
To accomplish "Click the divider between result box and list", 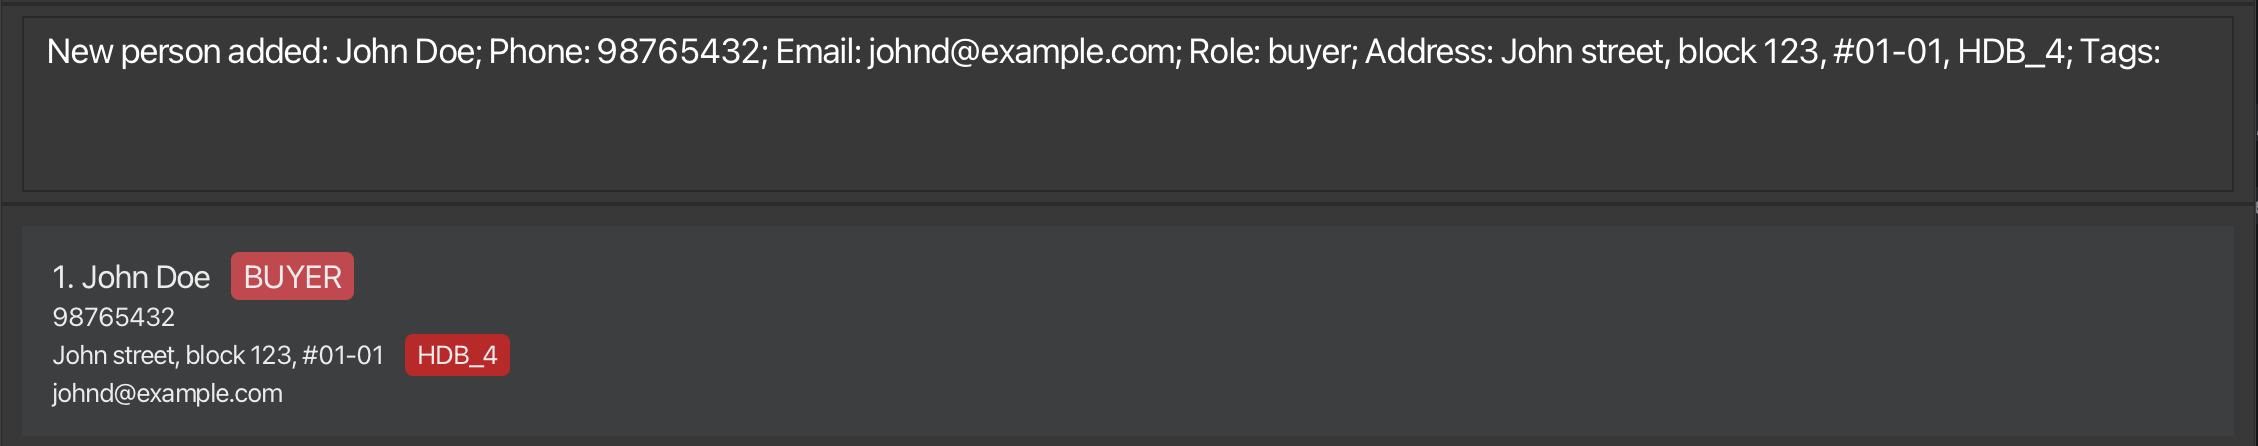I will point(1128,205).
